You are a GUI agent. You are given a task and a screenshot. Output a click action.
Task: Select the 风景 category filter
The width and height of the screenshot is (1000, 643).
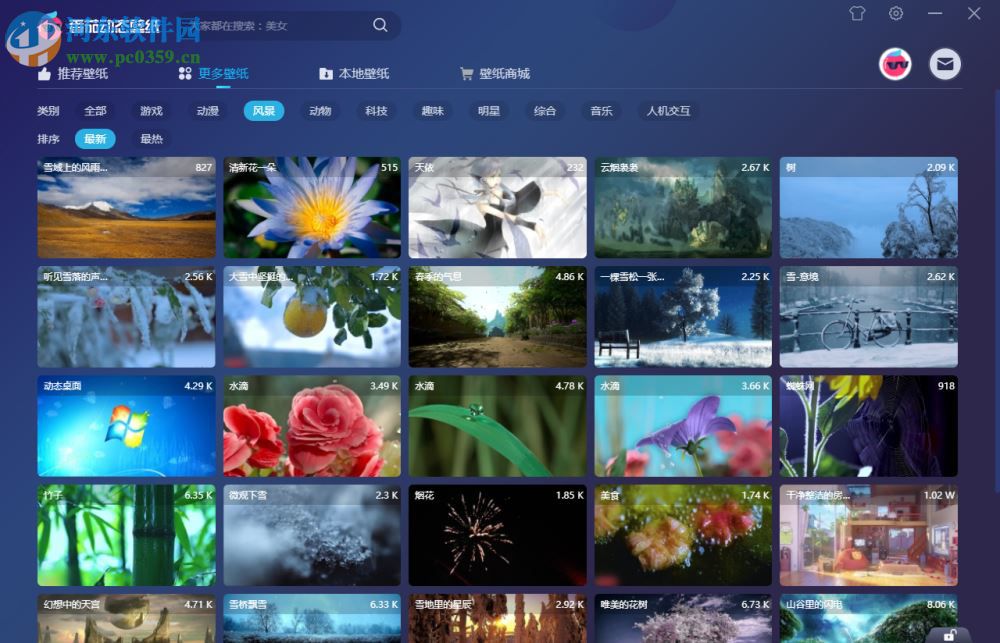[264, 111]
